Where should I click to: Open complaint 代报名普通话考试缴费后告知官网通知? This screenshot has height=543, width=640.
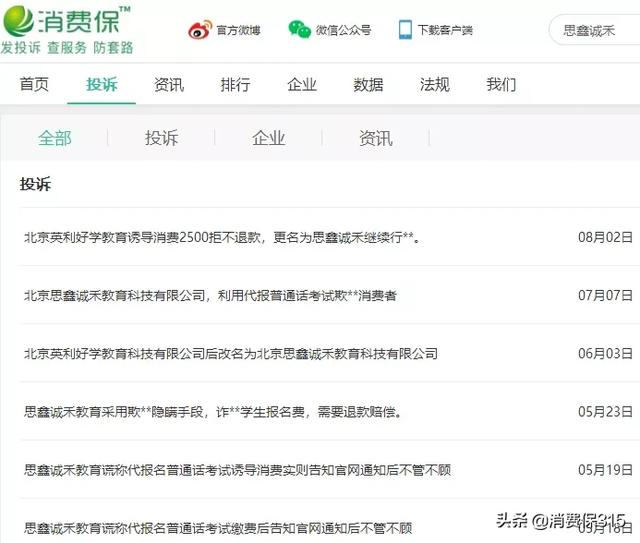[218, 528]
